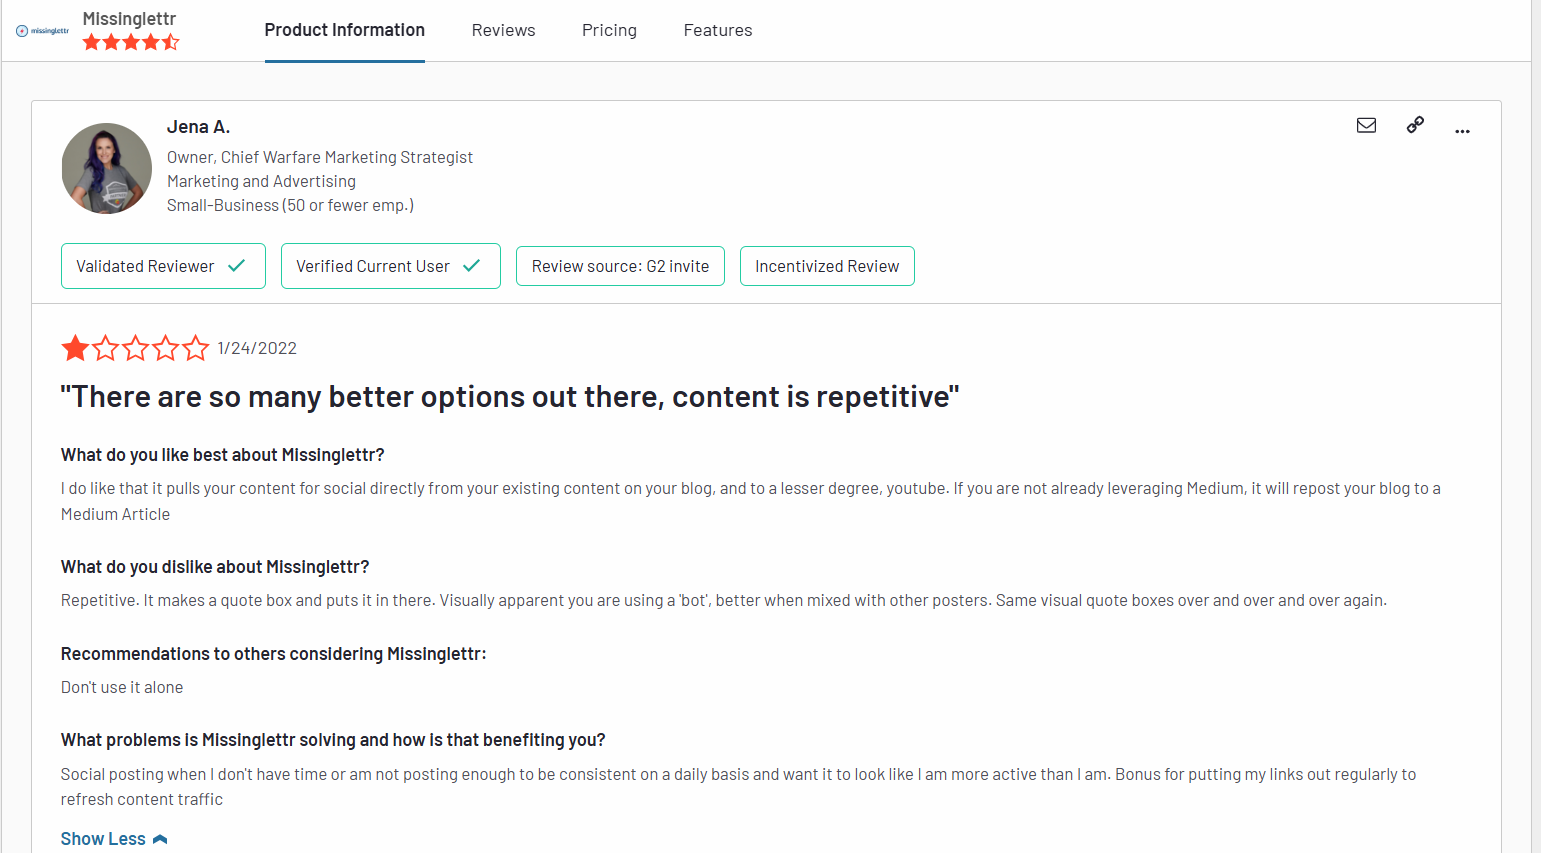
Task: Click the reviewer name Jena A.
Action: [x=198, y=127]
